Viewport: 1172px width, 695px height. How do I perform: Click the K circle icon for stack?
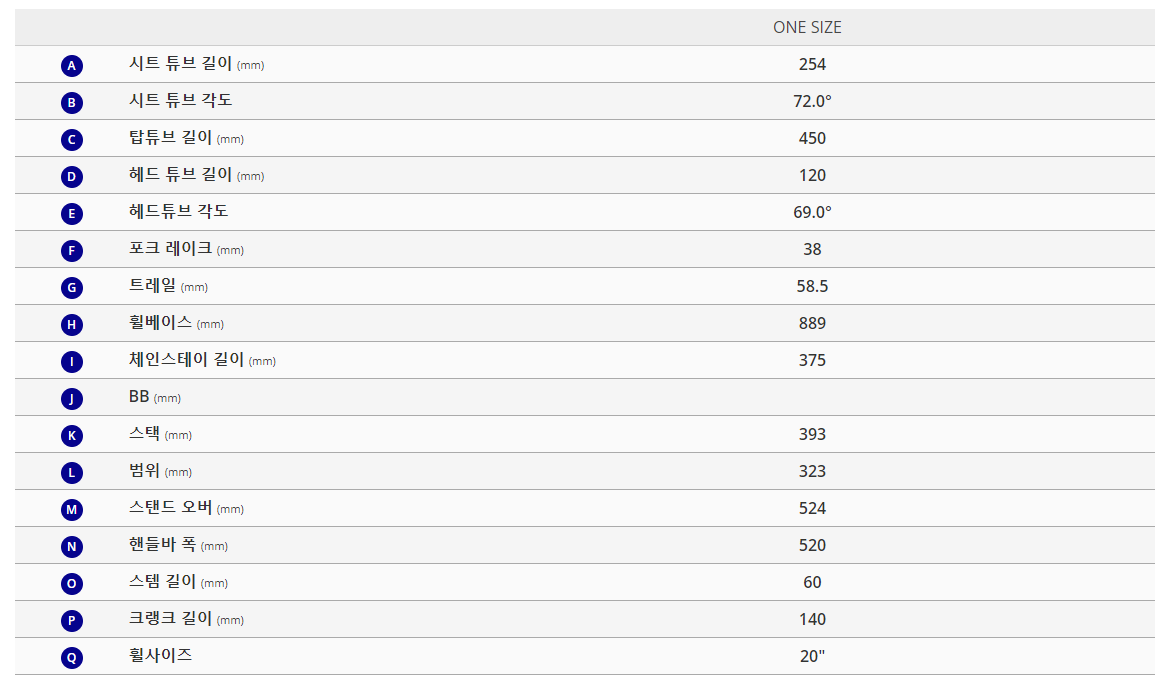pos(72,436)
